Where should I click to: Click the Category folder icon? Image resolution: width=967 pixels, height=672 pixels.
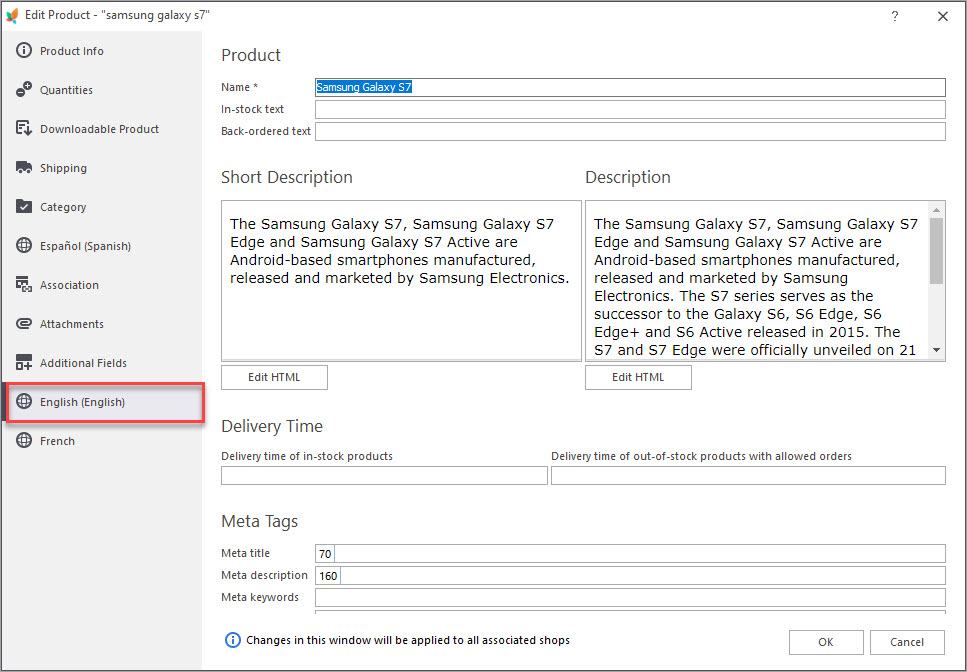(x=23, y=207)
